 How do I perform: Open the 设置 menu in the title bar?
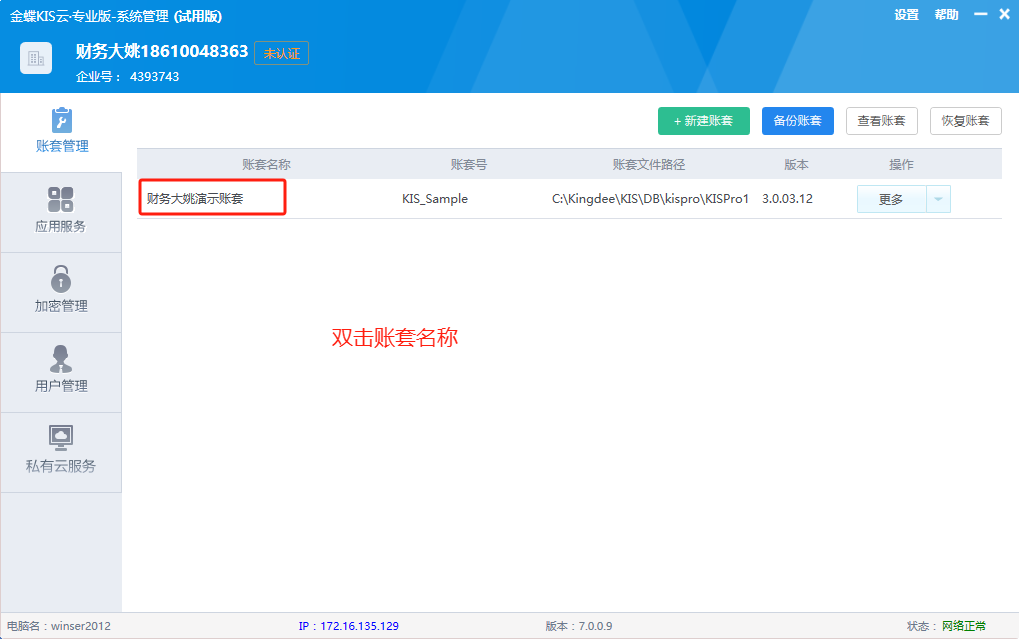(906, 15)
